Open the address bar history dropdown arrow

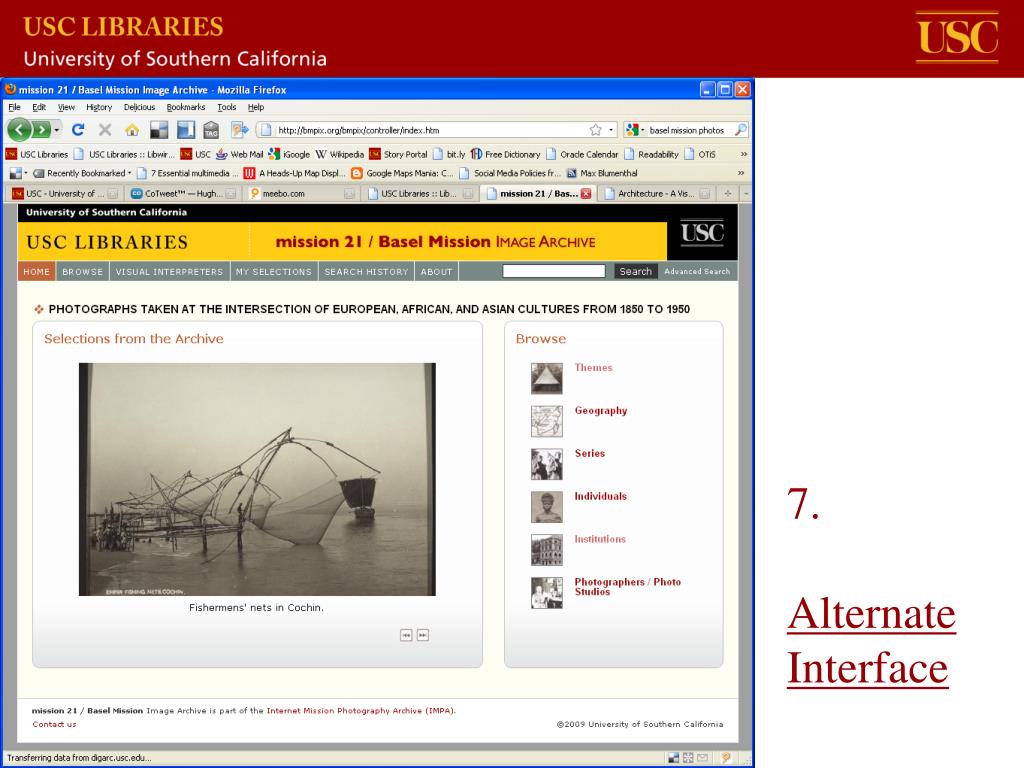(611, 130)
